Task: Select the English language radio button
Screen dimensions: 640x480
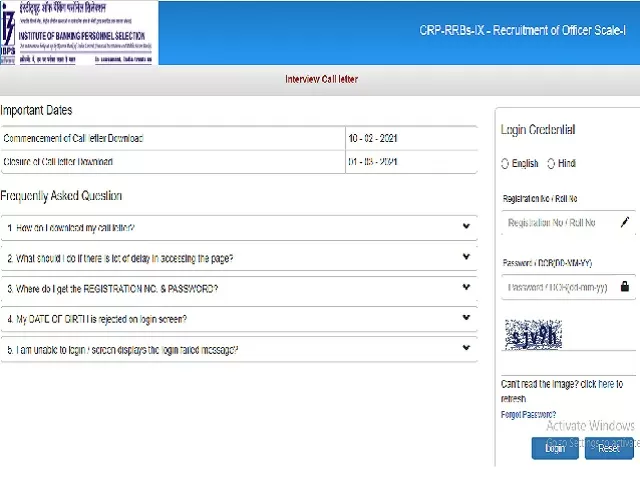Action: [505, 163]
